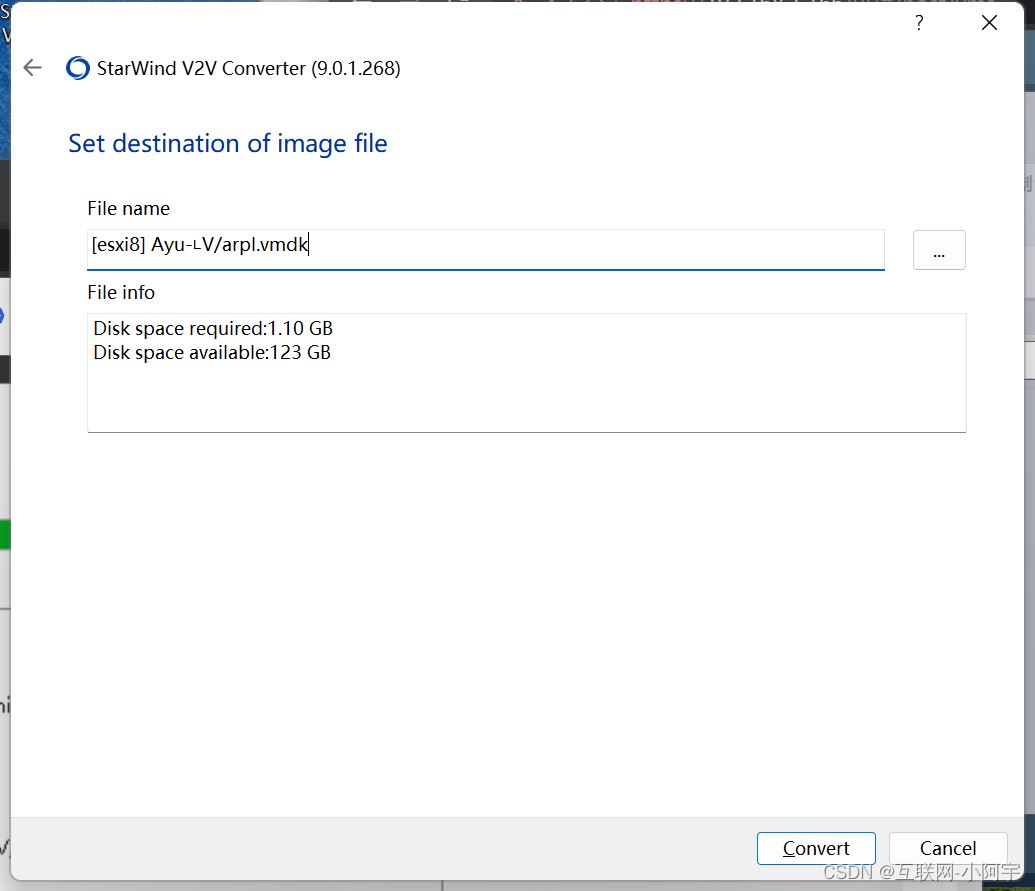
Task: Select the 'Disk space required:1.10 GB' line
Action: tap(213, 328)
